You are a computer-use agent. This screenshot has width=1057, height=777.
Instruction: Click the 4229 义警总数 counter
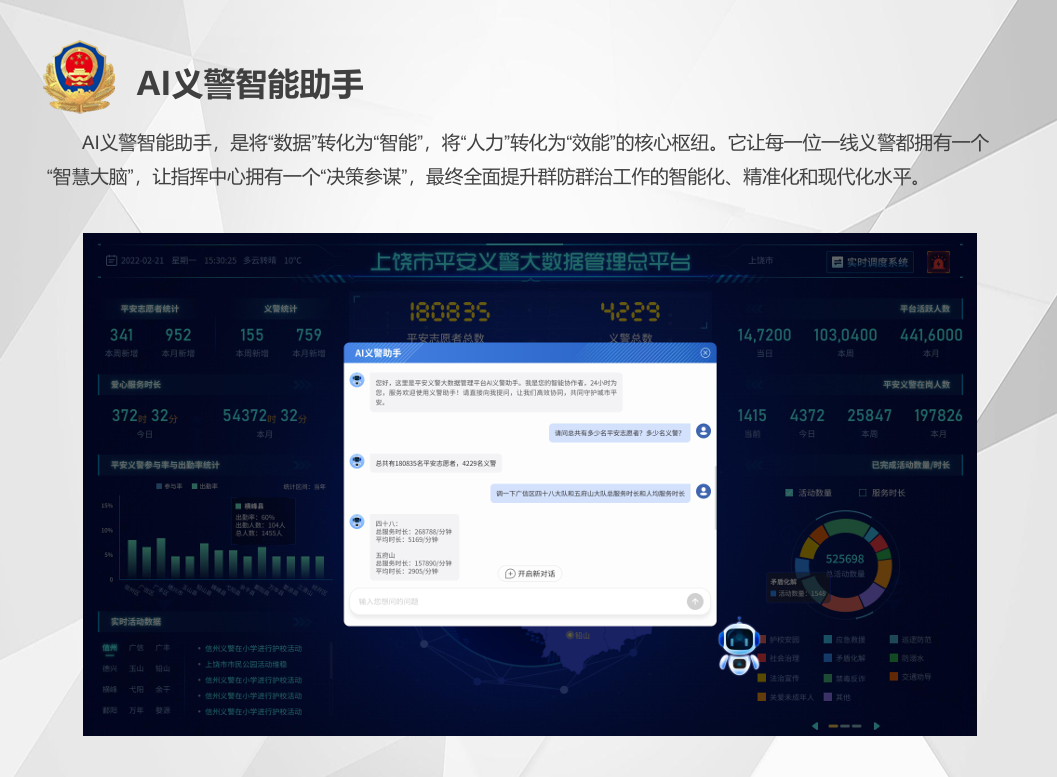tap(631, 311)
